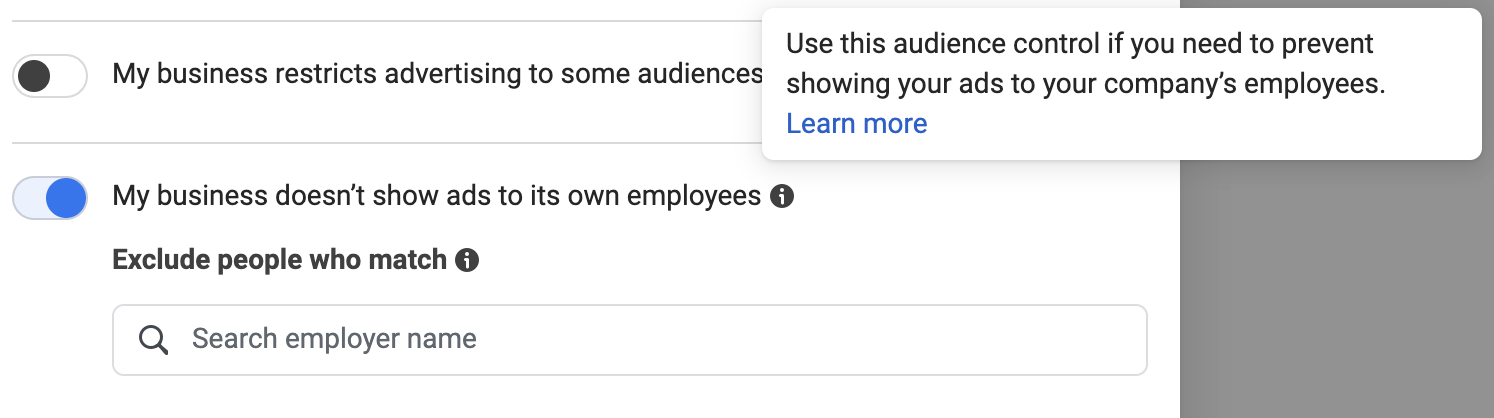The image size is (1494, 418).
Task: Click the info icon beside own employees label
Action: [783, 196]
